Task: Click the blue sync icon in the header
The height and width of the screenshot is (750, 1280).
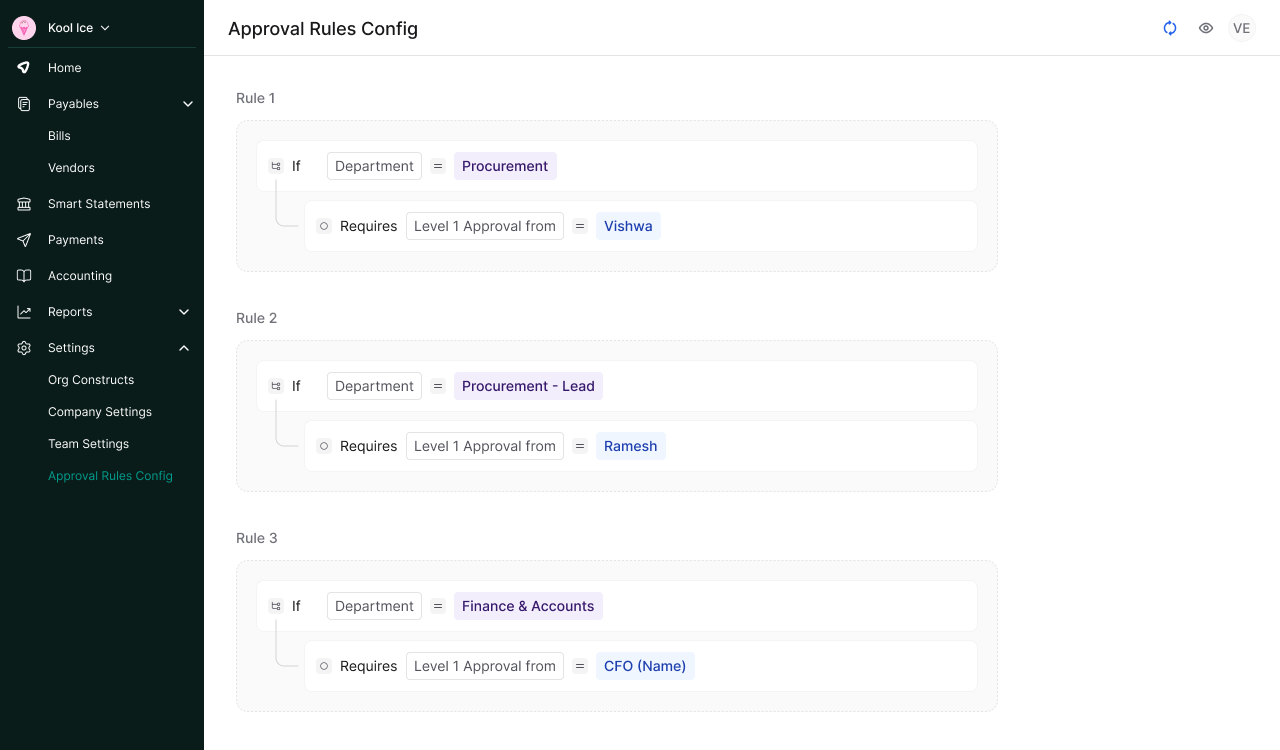Action: point(1170,28)
